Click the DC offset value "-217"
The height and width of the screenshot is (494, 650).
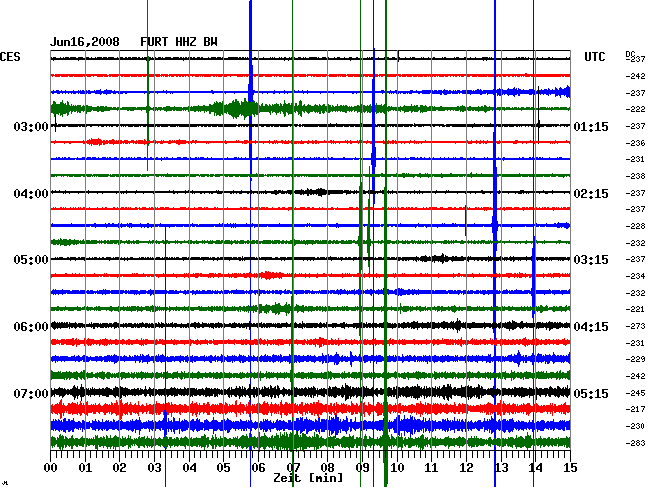pos(635,409)
